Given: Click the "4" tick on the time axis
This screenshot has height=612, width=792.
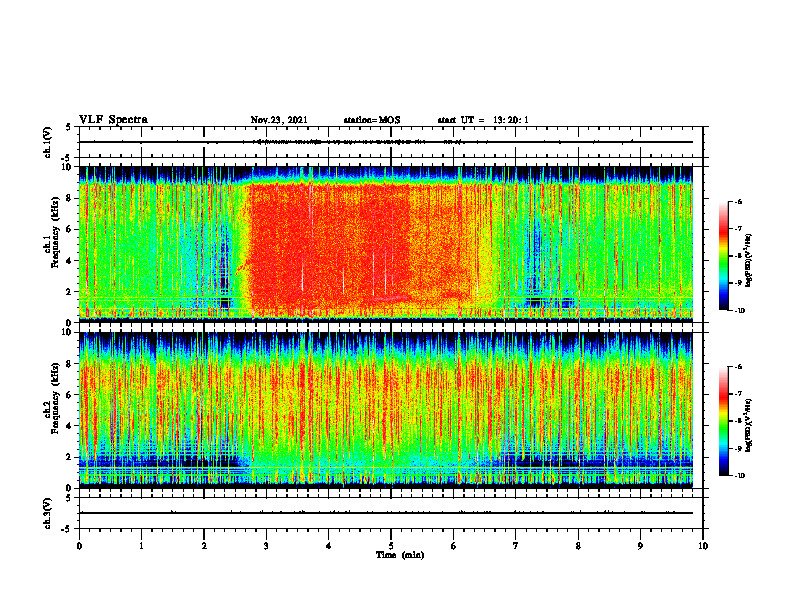Looking at the screenshot, I should pyautogui.click(x=329, y=546).
